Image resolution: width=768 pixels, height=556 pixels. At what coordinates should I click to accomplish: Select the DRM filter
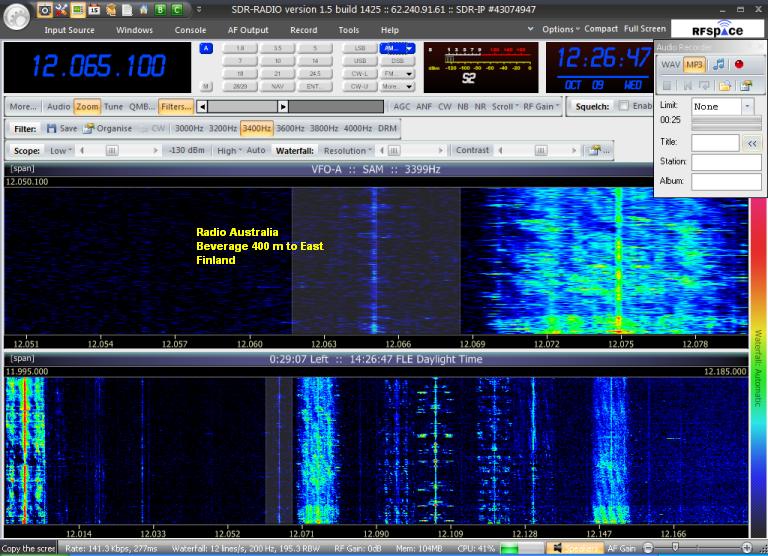point(387,128)
